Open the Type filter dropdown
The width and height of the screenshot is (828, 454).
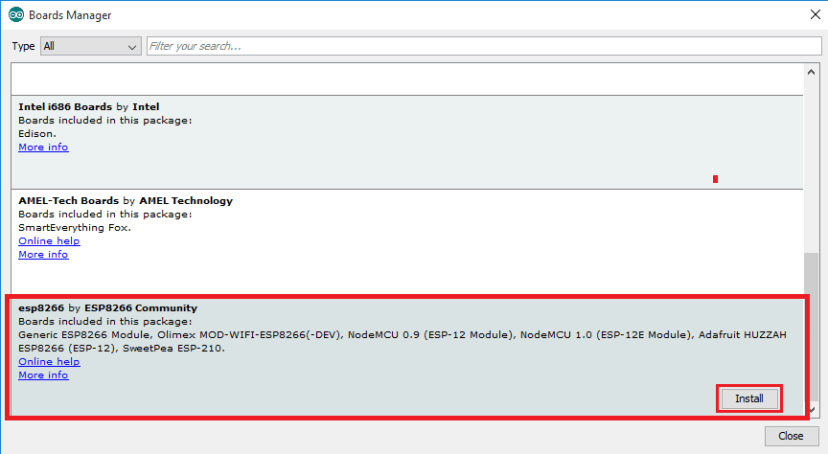pos(91,46)
